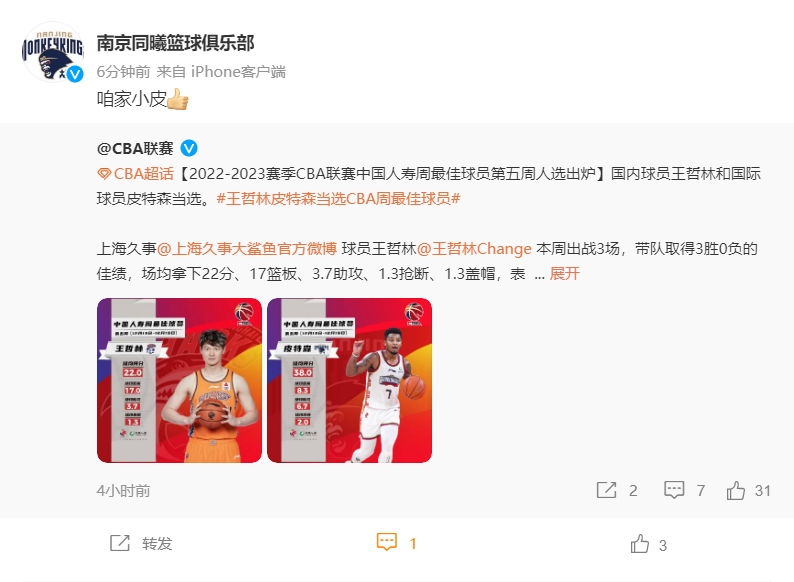Expand full post text with 展开
Screen dimensions: 794x582
click(x=564, y=274)
